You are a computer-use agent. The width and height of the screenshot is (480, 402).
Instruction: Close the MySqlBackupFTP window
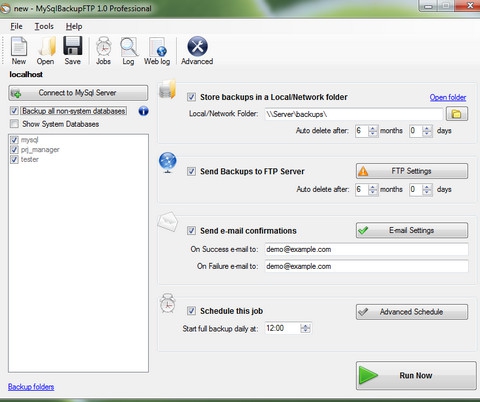pos(469,6)
